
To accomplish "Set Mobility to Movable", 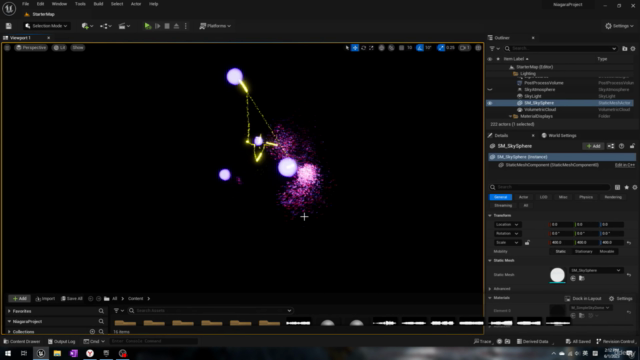I will tap(607, 252).
